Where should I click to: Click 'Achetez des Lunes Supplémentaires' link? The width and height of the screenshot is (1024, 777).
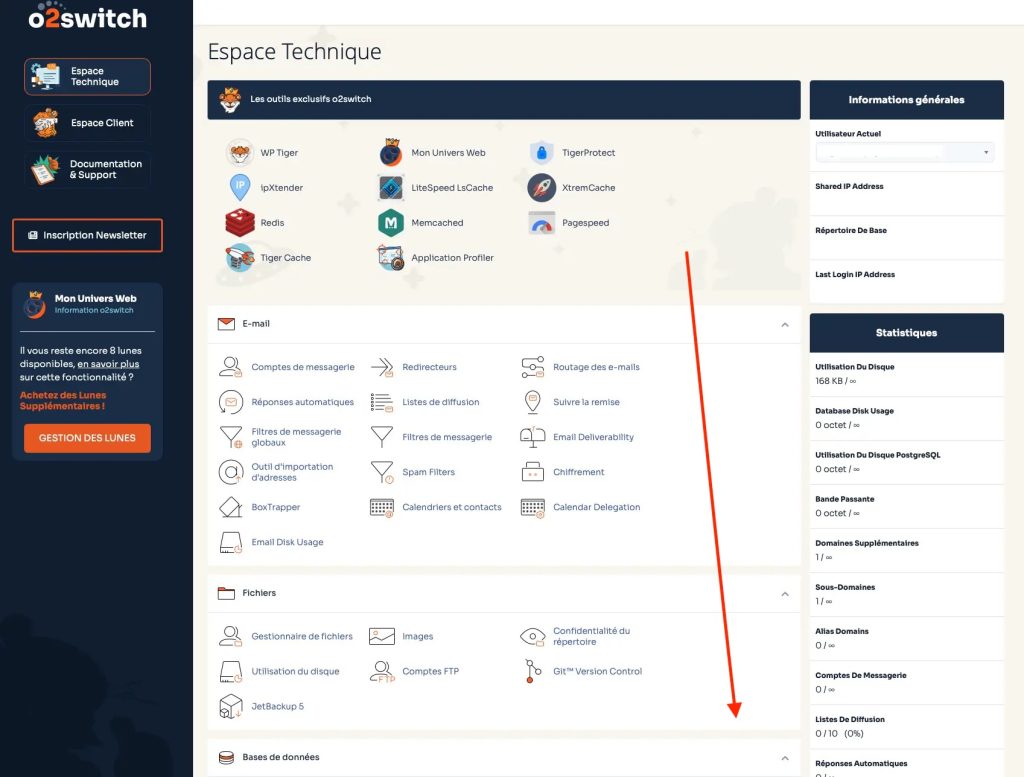tap(63, 400)
